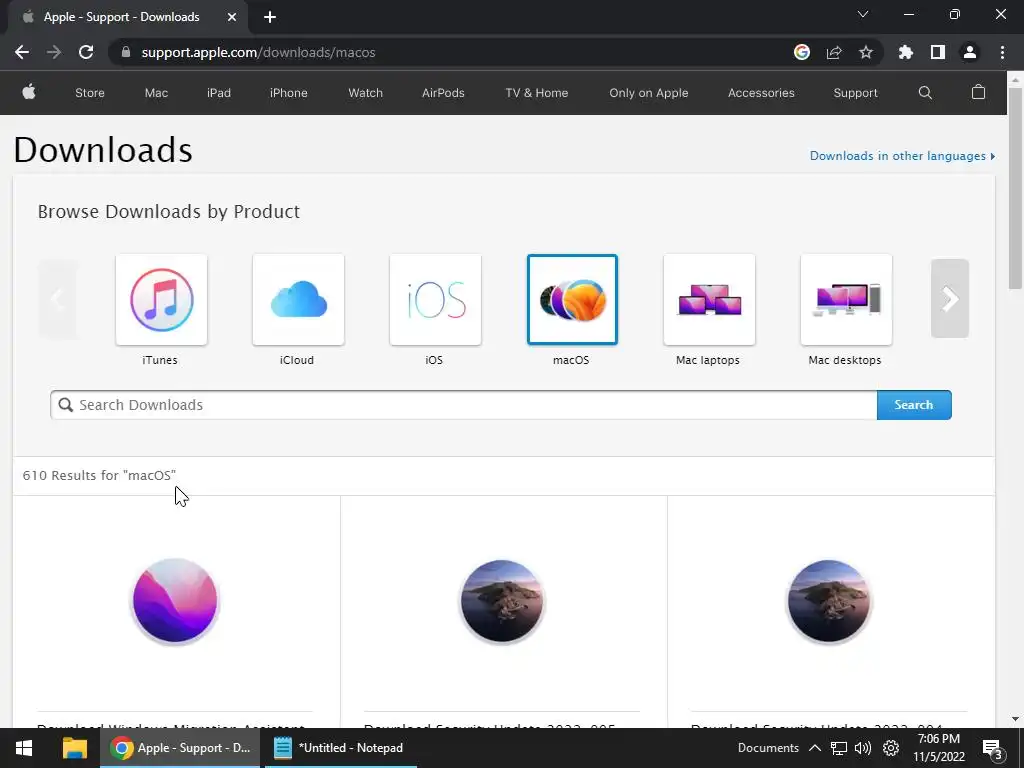Select the iCloud product tile

click(x=298, y=300)
